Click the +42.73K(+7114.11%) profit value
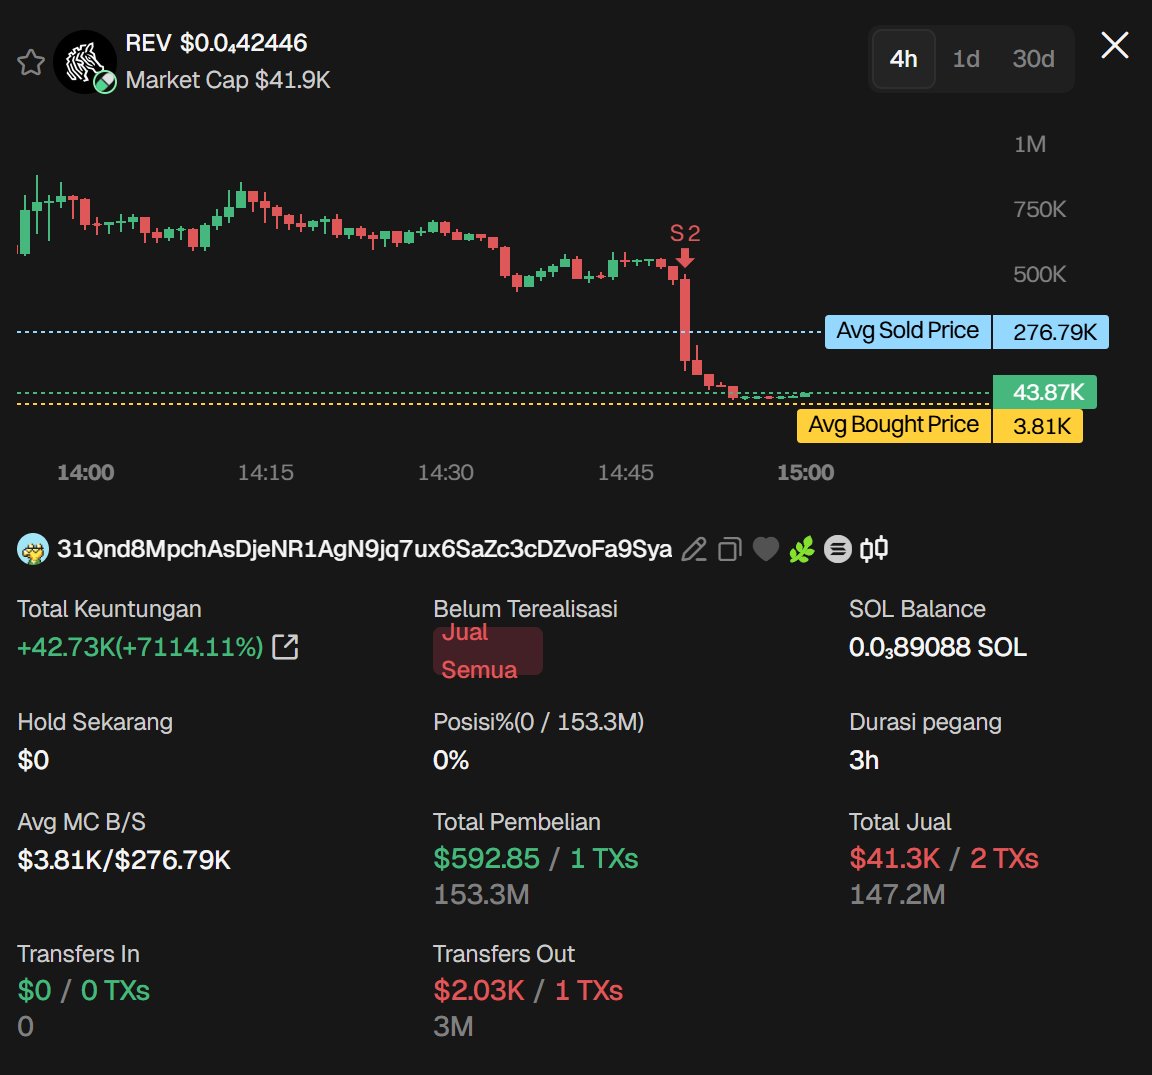1152x1075 pixels. 140,647
